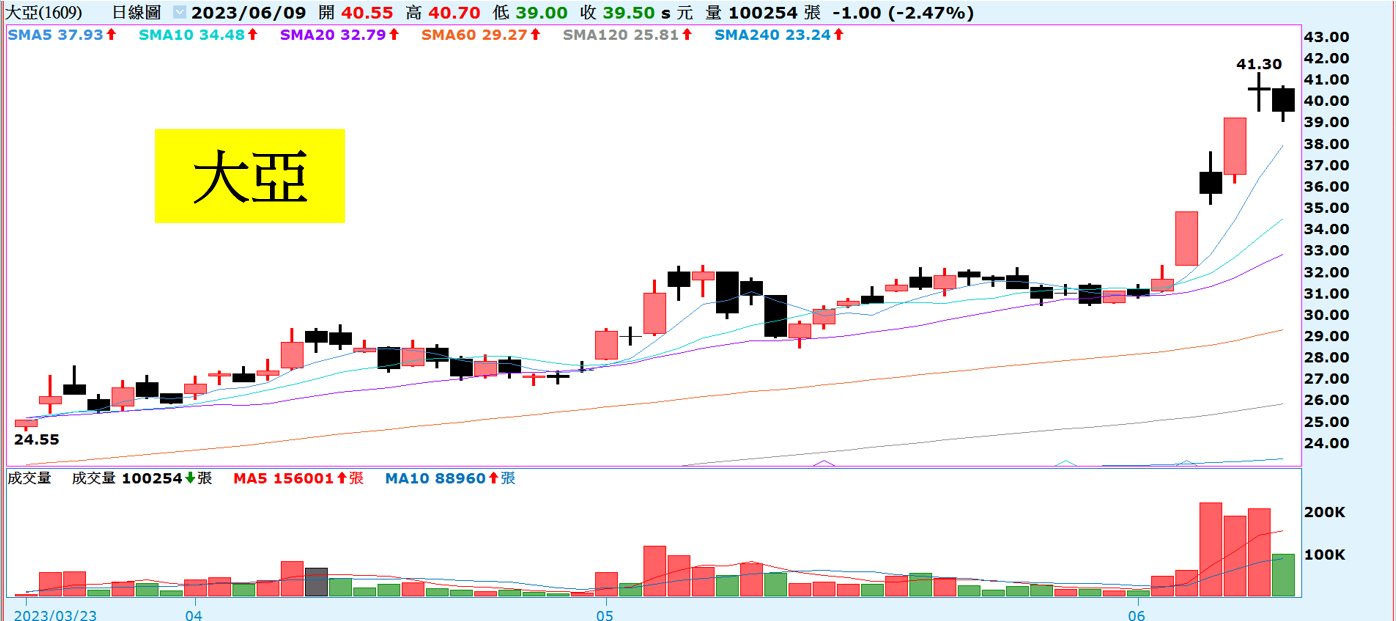The height and width of the screenshot is (621, 1396).
Task: Click the yellow 大亞 label box
Action: pyautogui.click(x=249, y=175)
